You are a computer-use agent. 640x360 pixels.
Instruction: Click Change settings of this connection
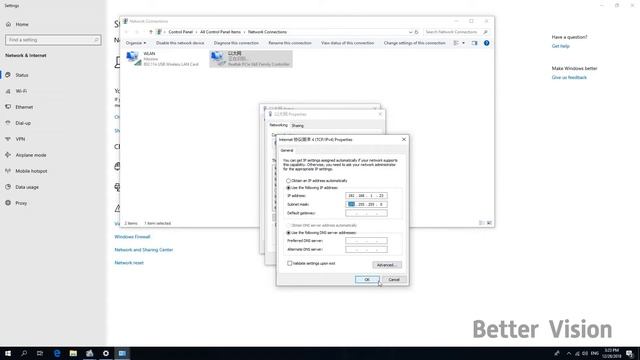(414, 43)
